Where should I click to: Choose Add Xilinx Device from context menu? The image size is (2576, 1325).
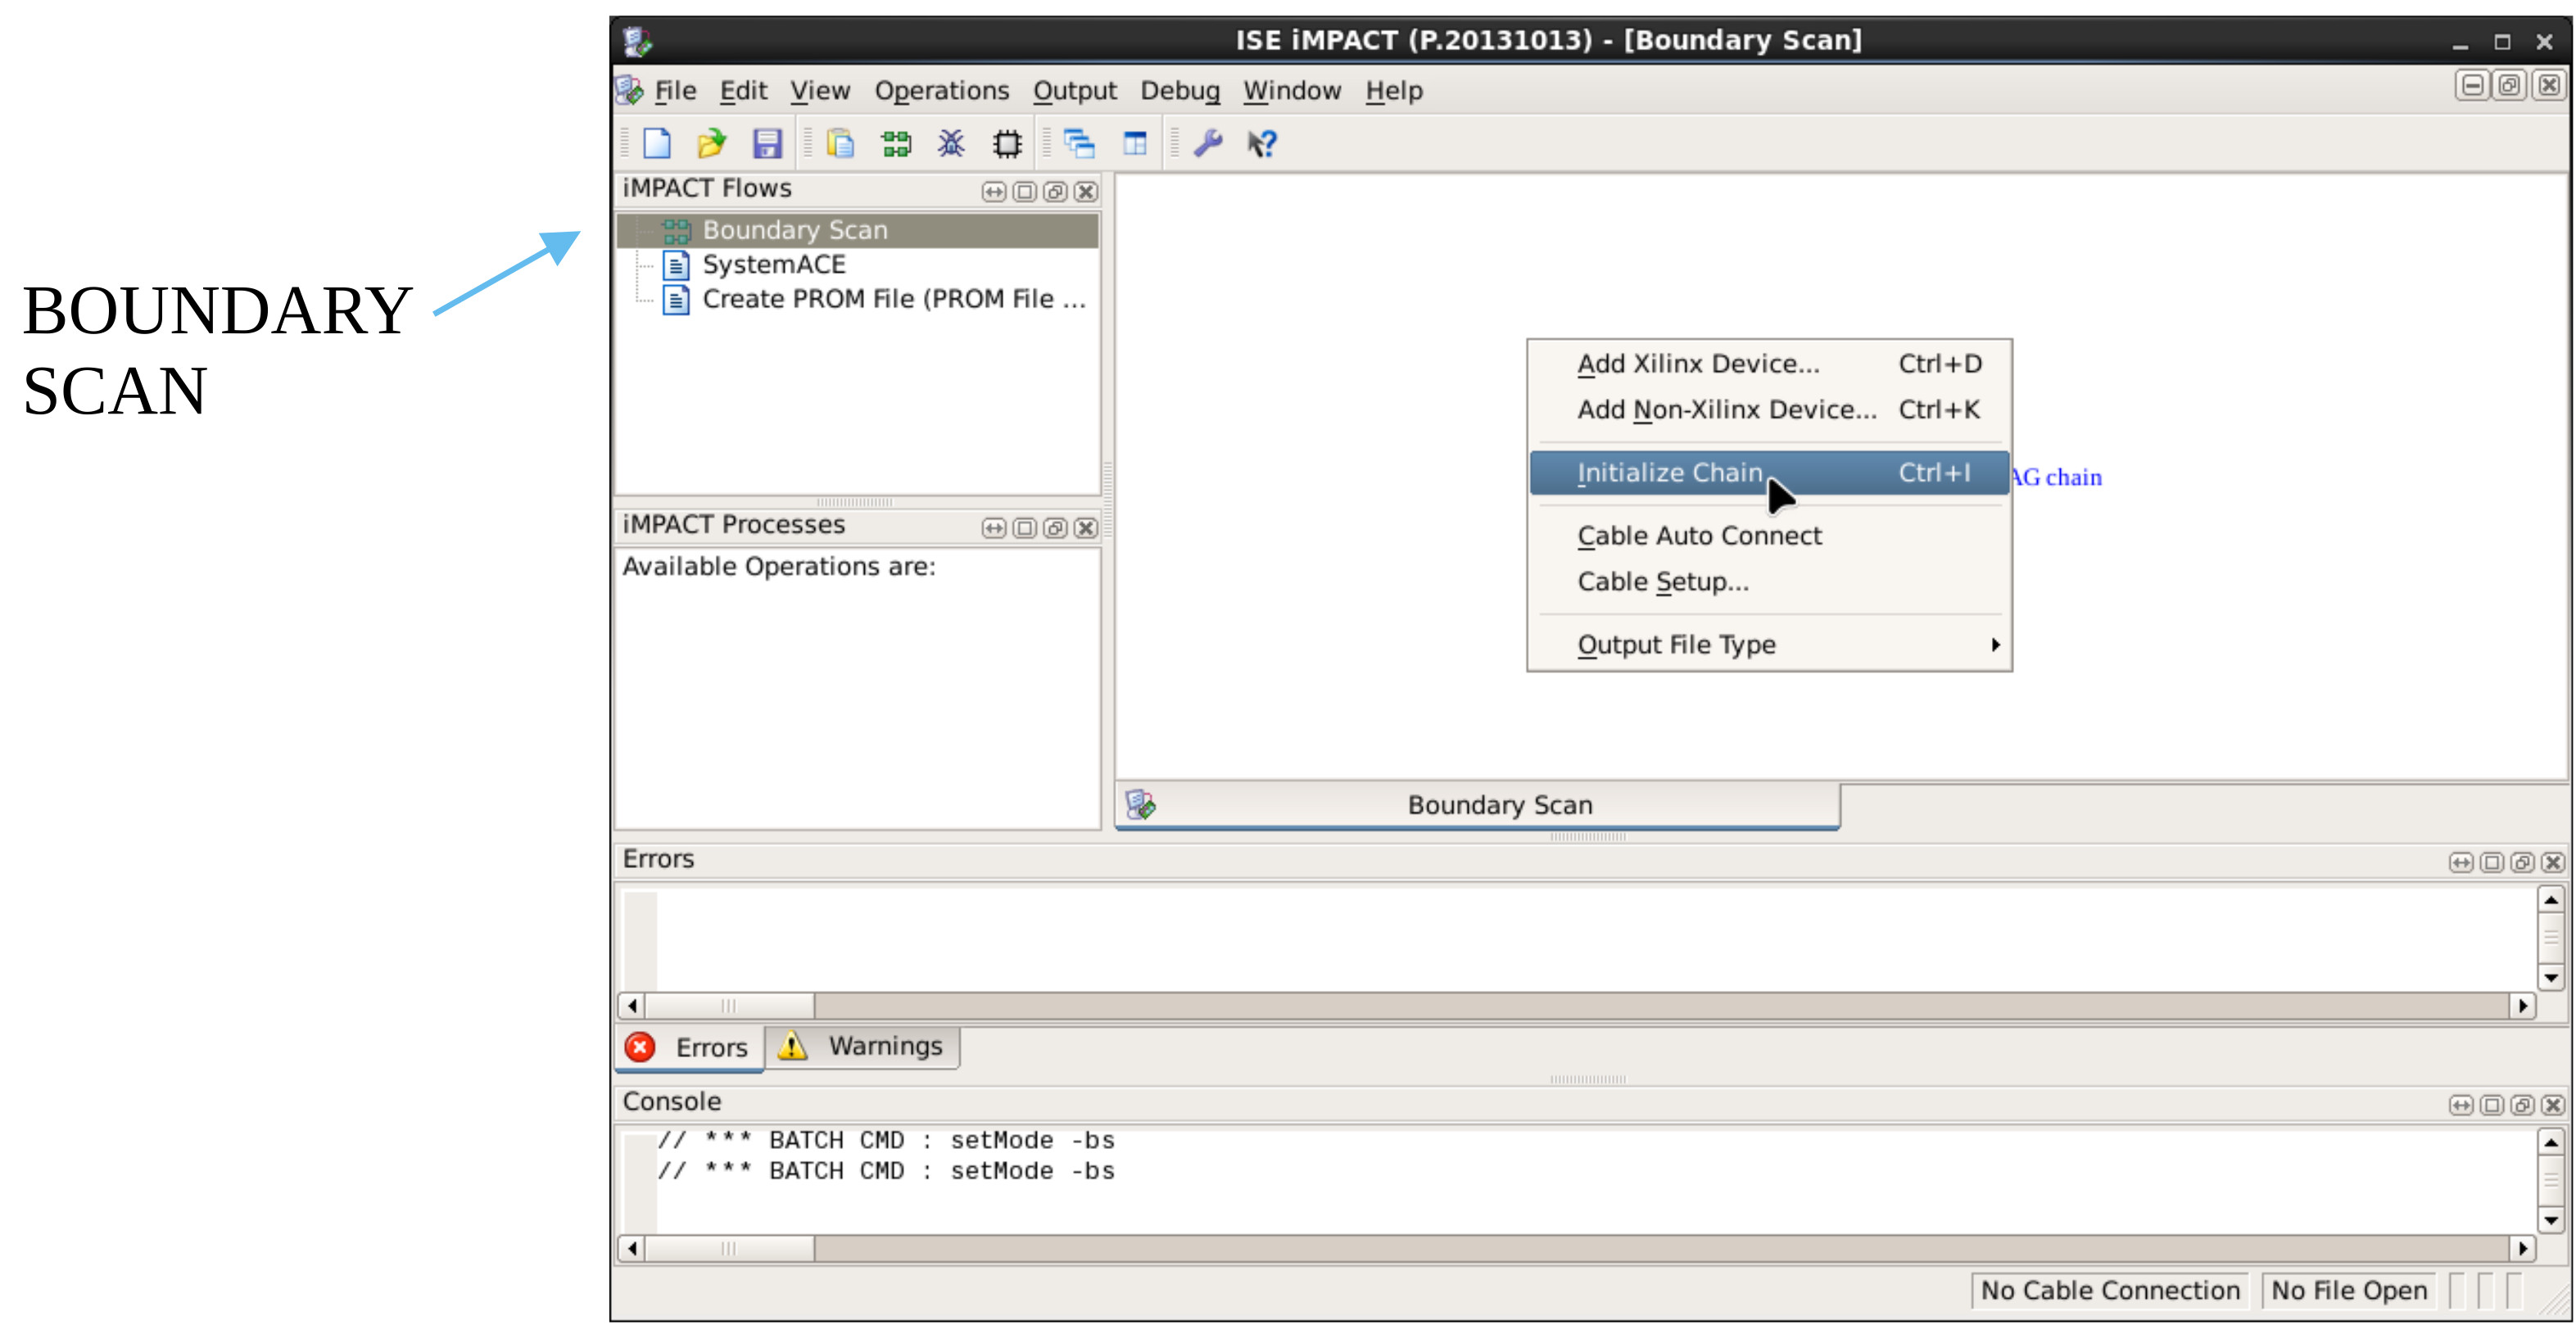coord(1770,364)
